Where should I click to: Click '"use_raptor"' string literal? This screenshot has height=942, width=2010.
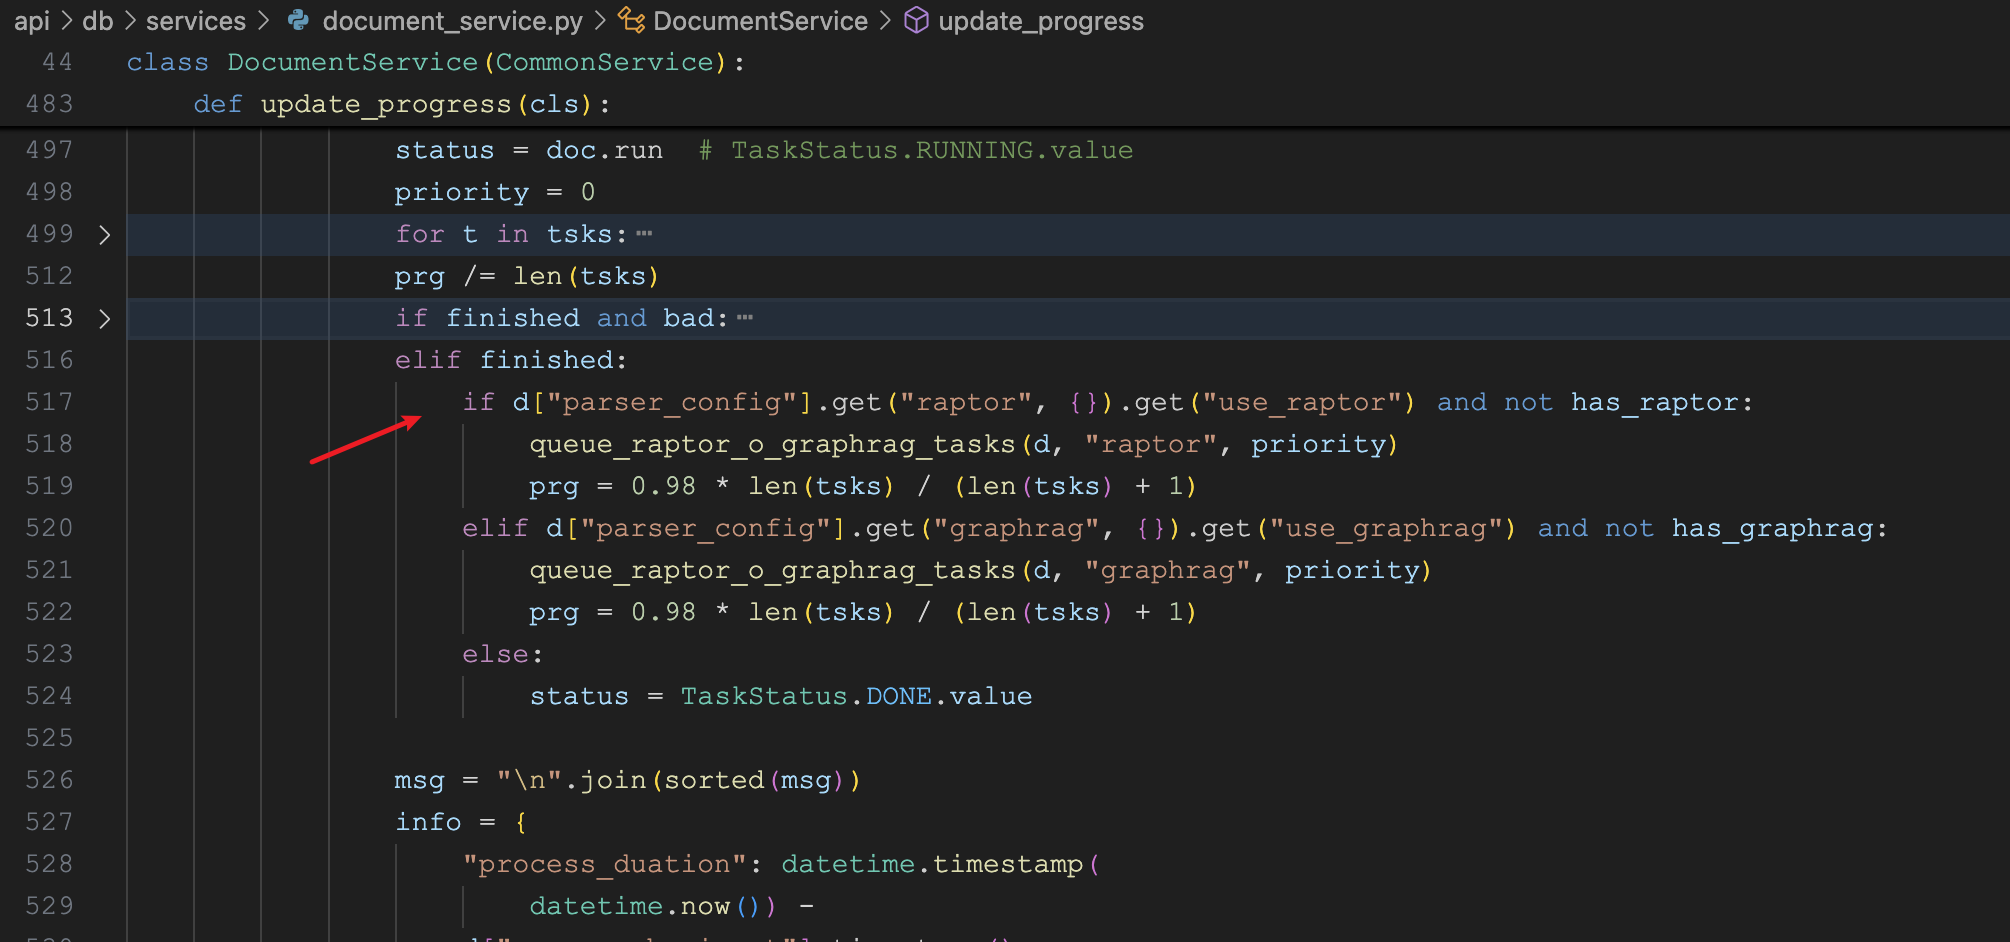[1301, 402]
